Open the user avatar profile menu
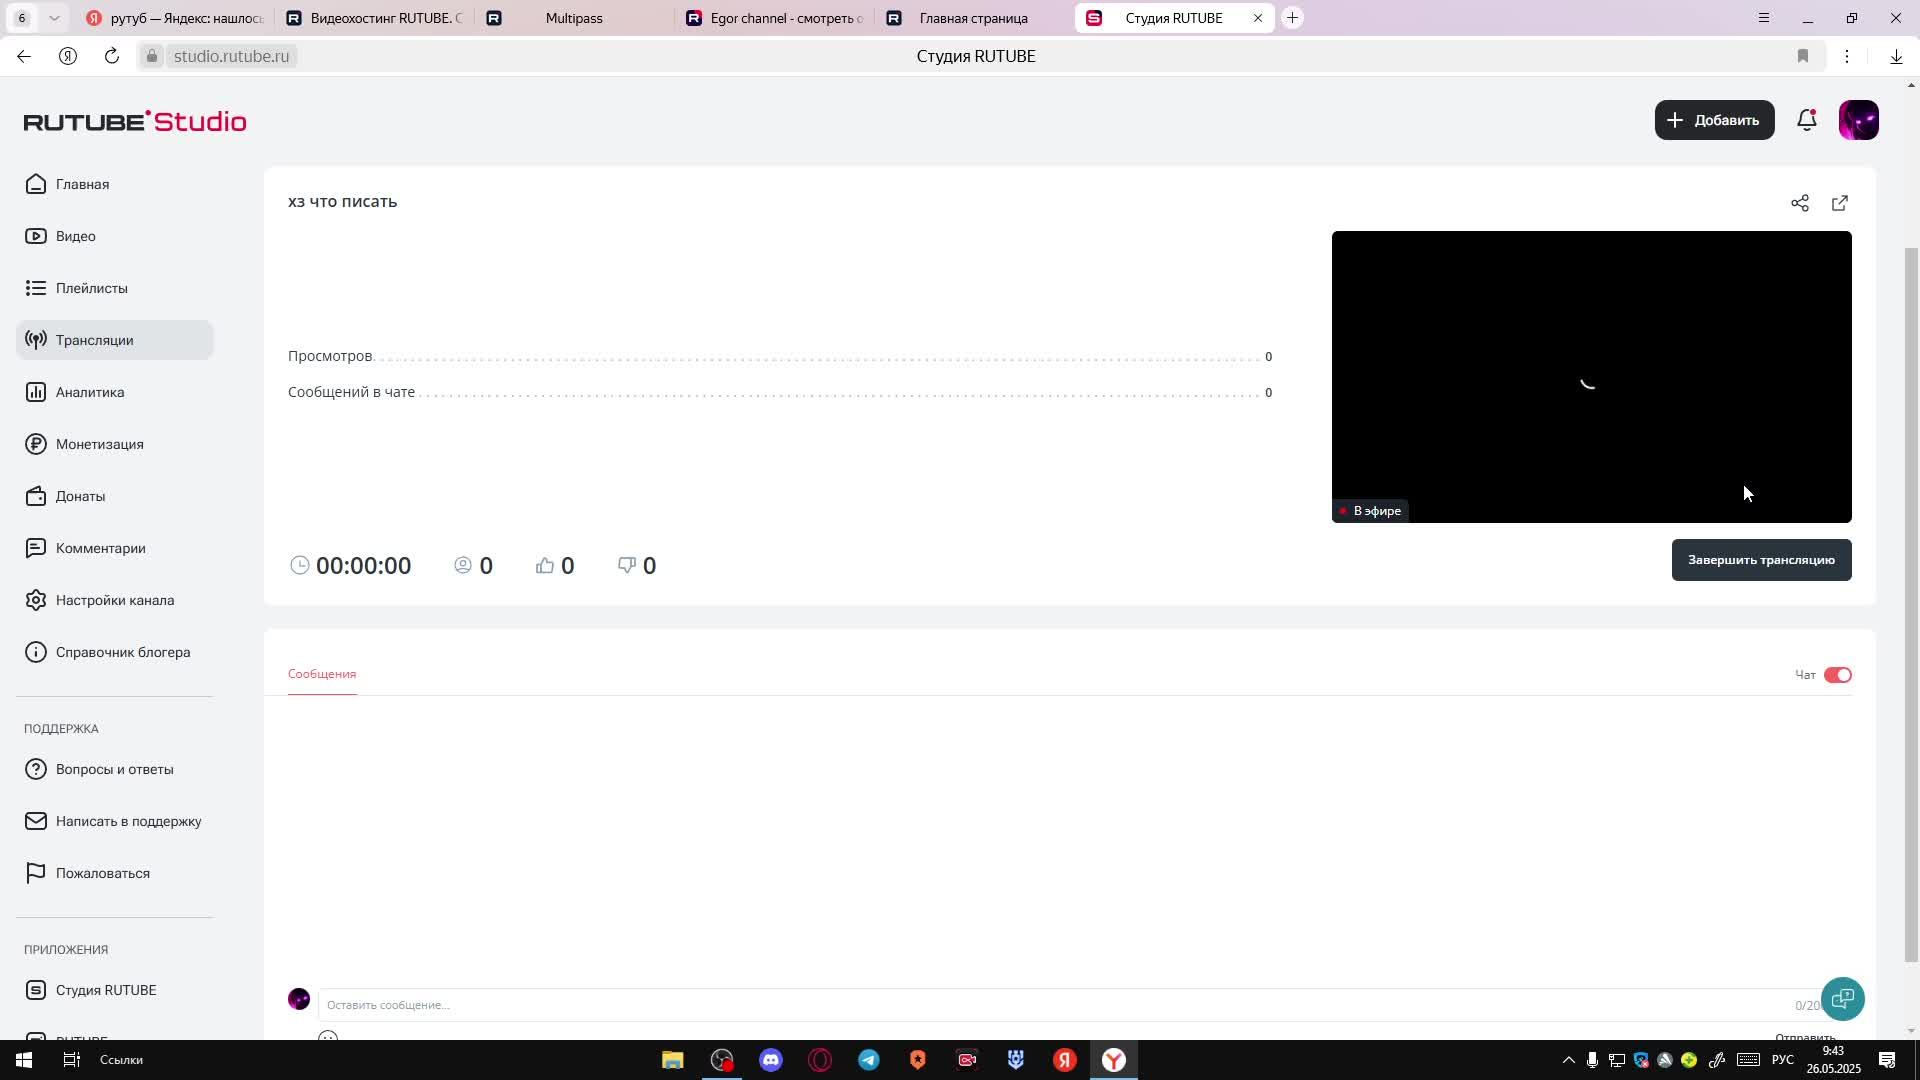The image size is (1920, 1080). click(1859, 120)
